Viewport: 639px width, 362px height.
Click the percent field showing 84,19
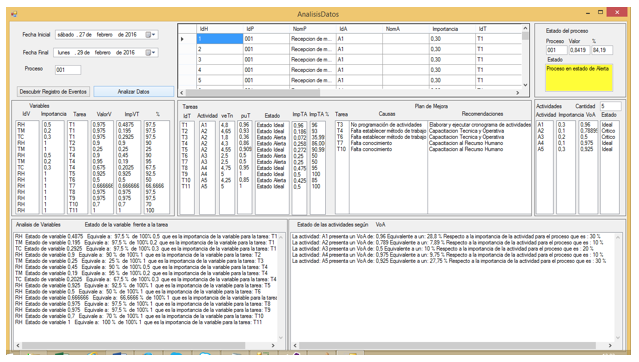tap(602, 50)
